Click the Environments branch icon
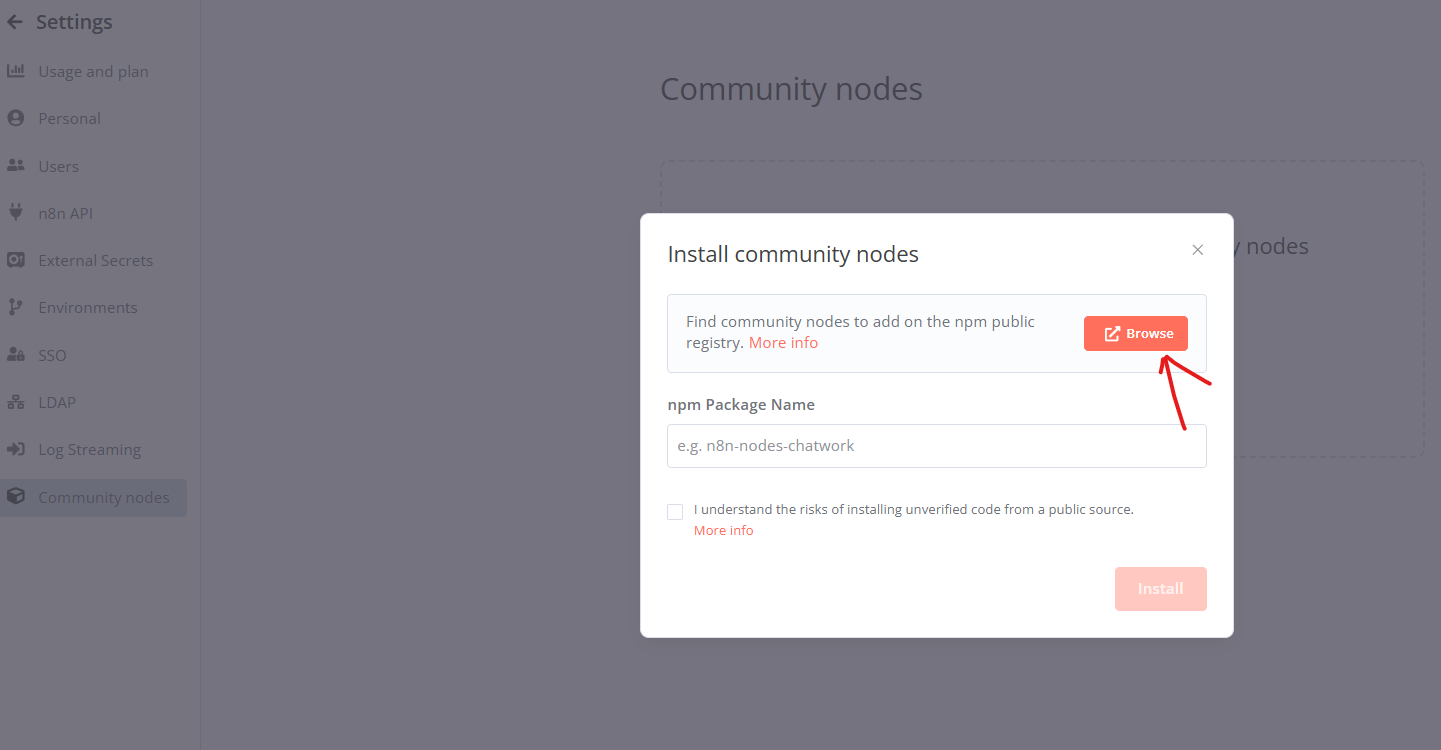Viewport: 1441px width, 750px height. [x=16, y=306]
